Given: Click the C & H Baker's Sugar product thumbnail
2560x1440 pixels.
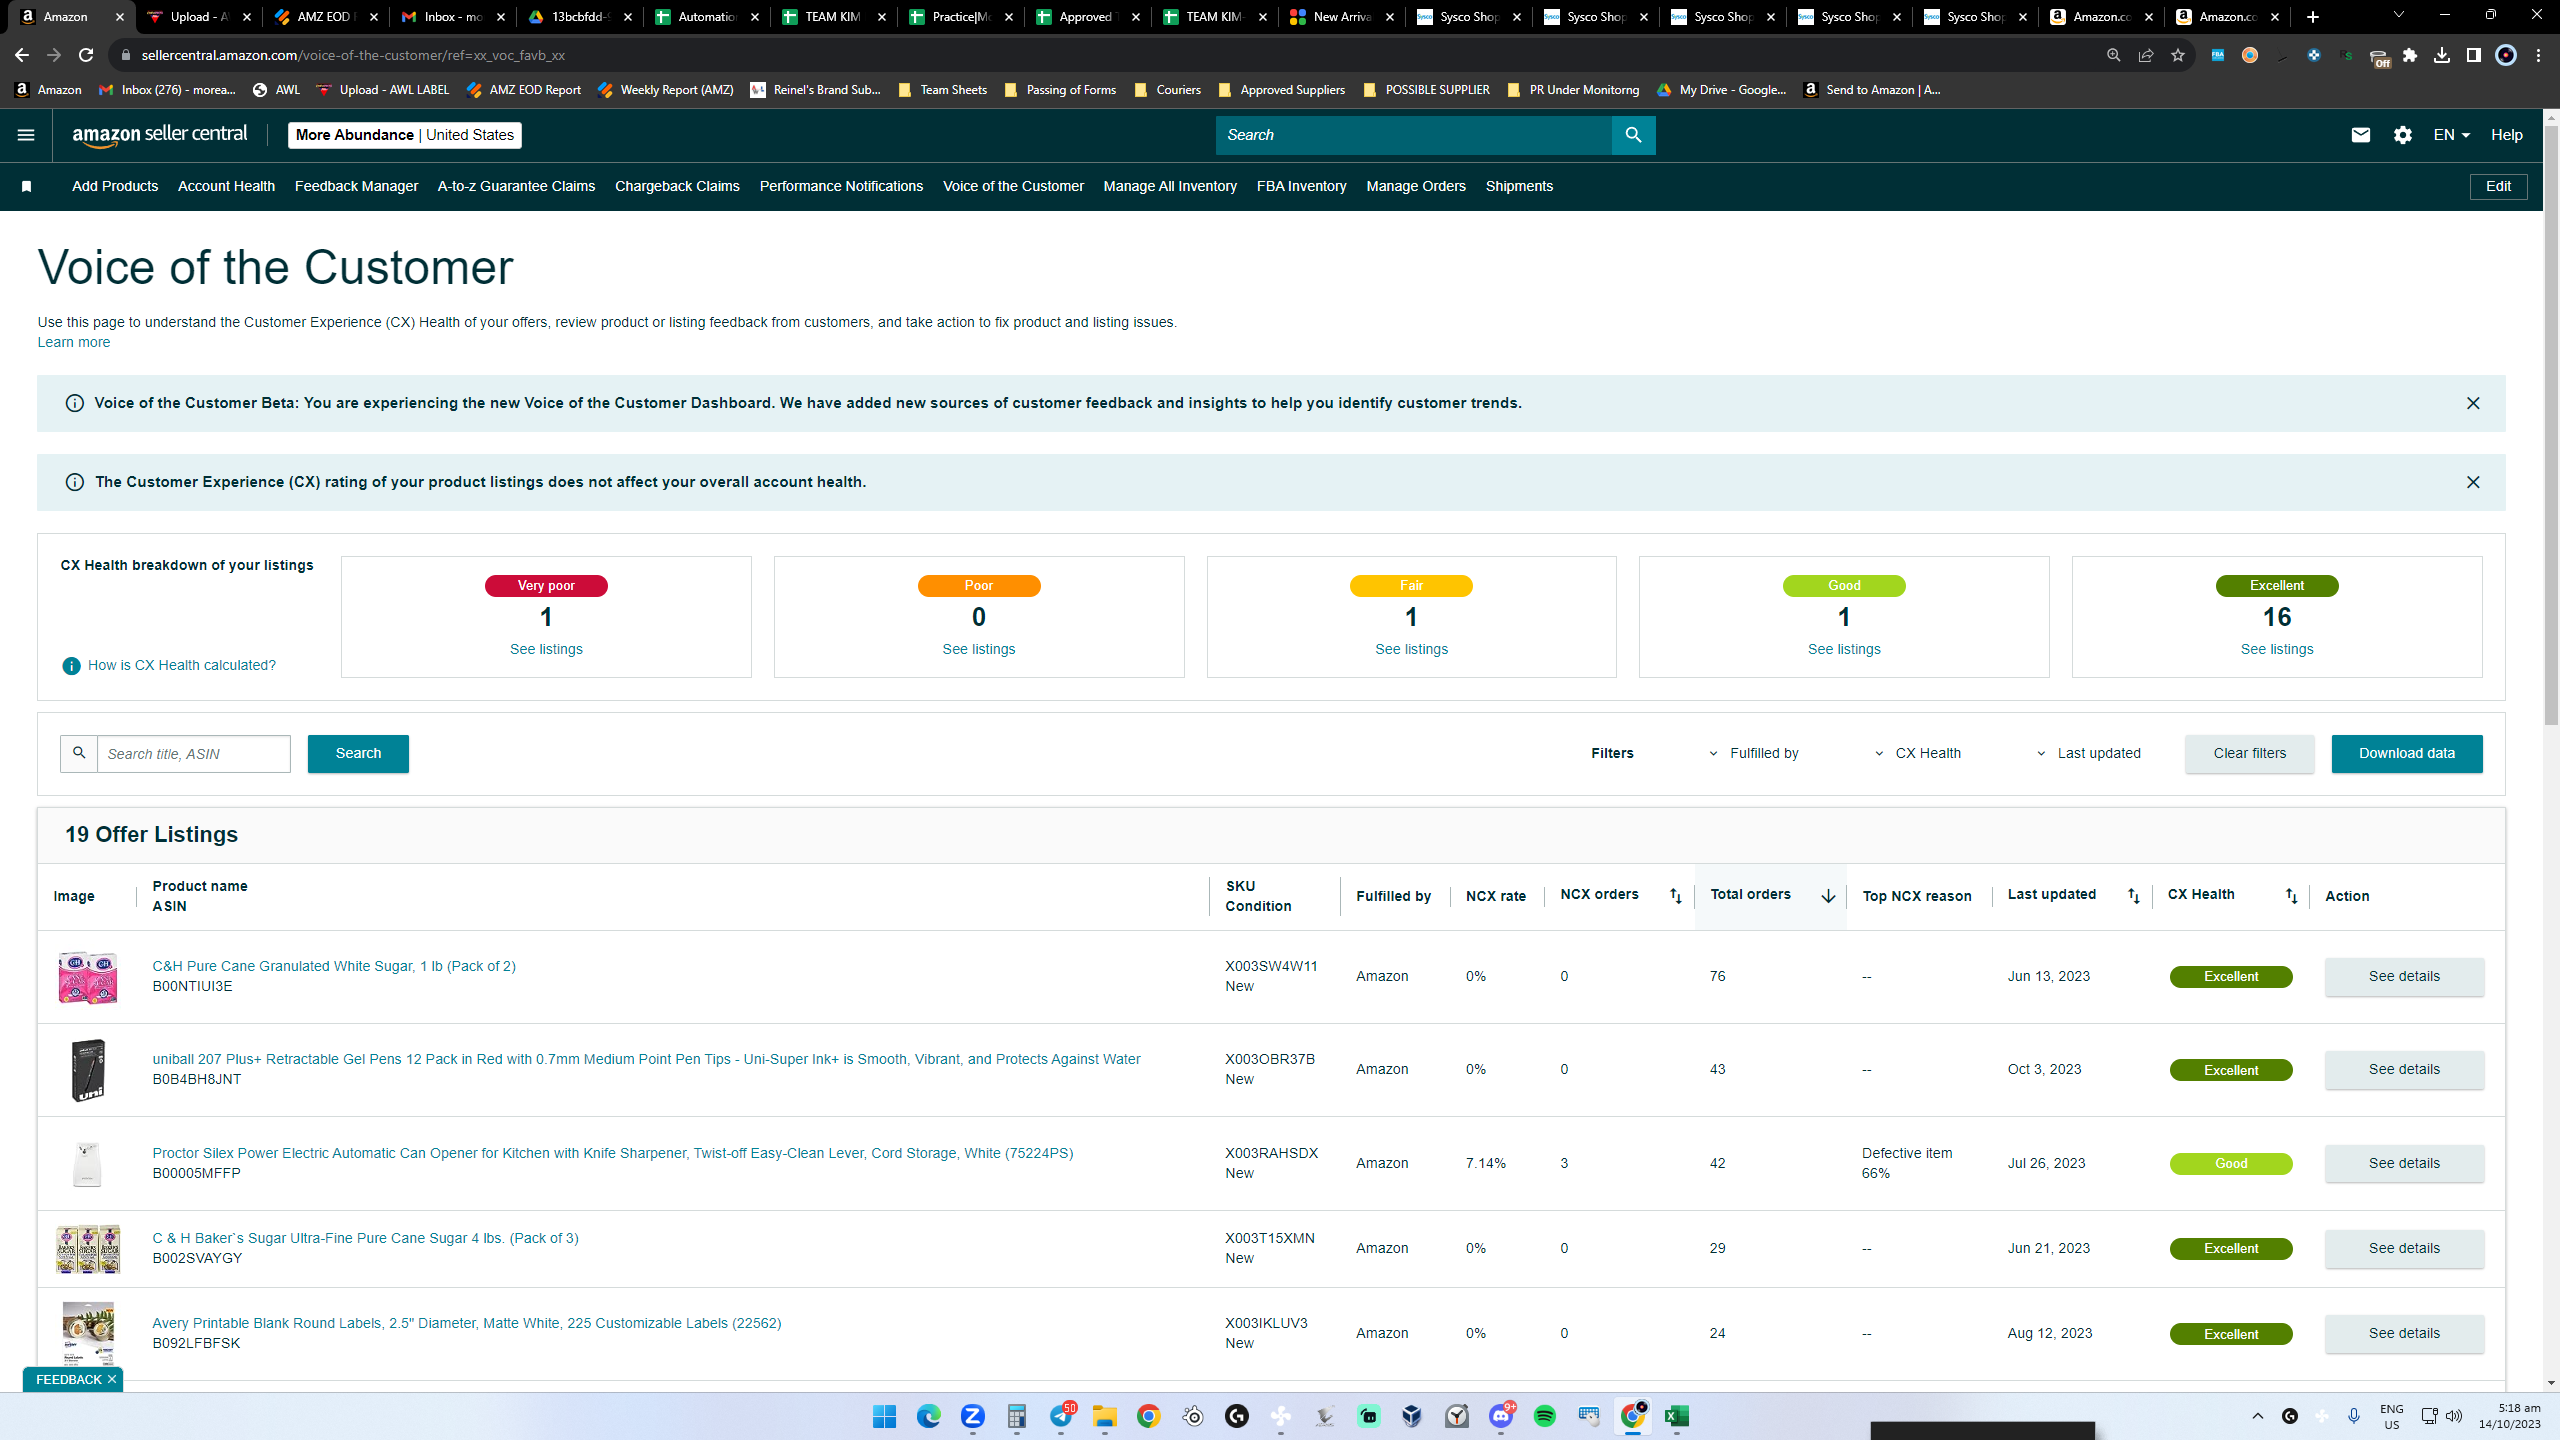Looking at the screenshot, I should click(x=88, y=1249).
